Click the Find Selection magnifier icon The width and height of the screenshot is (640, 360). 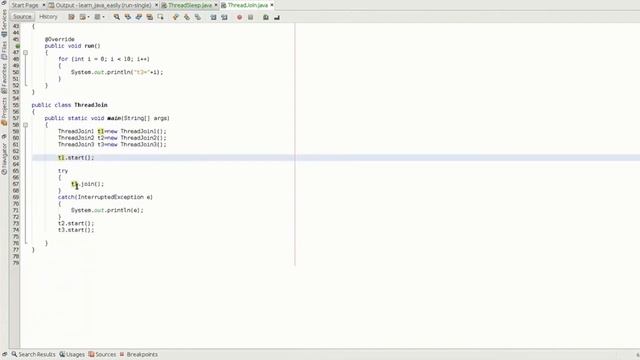117,17
